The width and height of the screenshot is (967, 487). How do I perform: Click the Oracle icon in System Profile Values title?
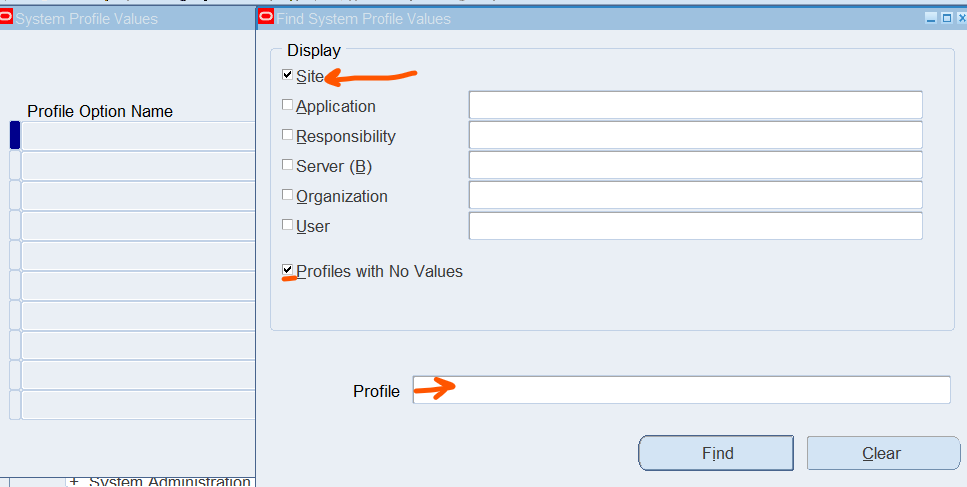pyautogui.click(x=6, y=17)
